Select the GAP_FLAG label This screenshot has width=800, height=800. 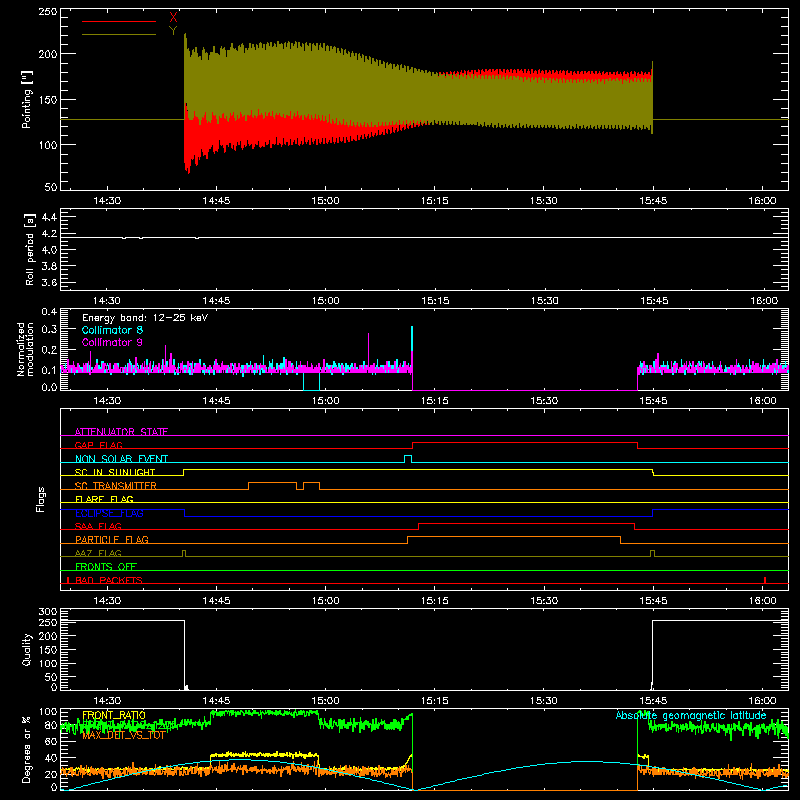coord(98,445)
